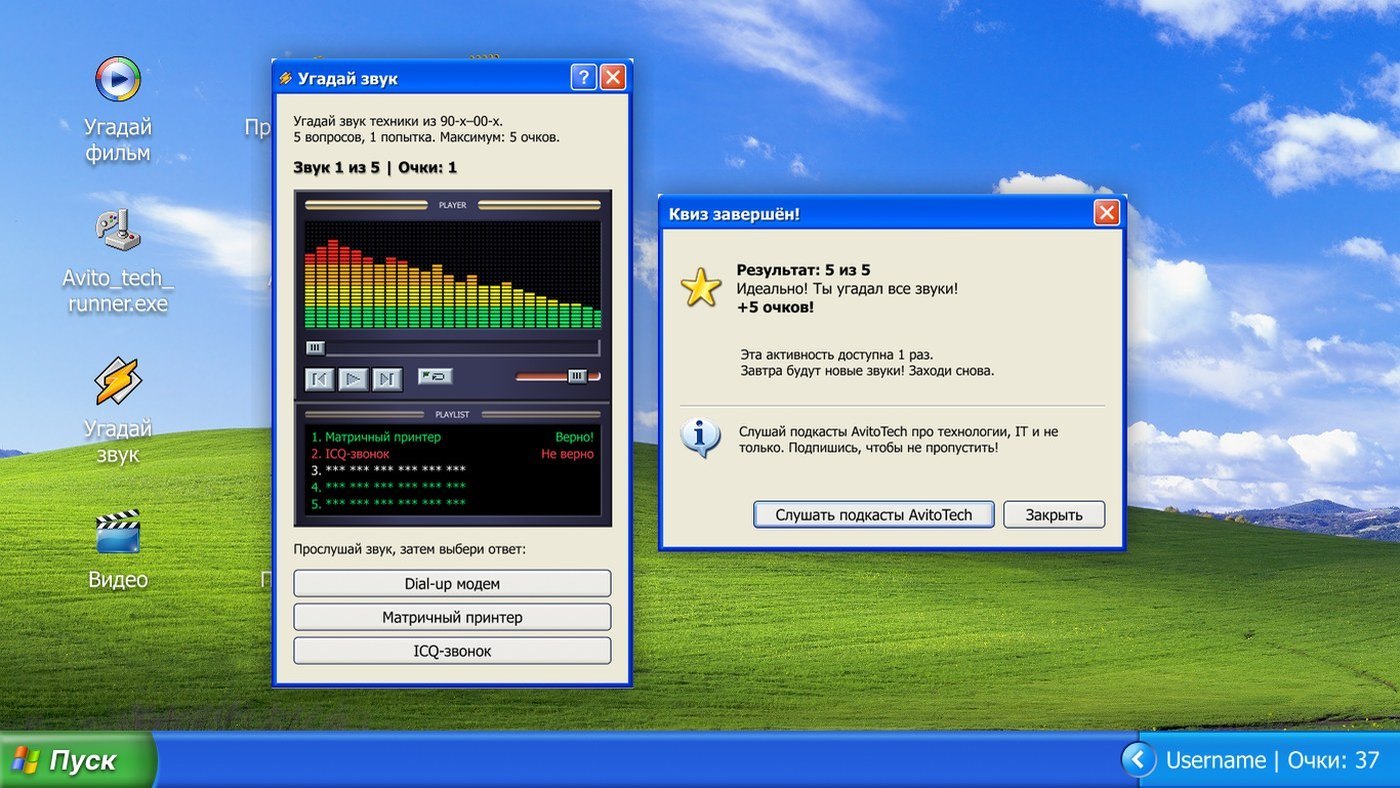Viewport: 1400px width, 788px height.
Task: Click the lightning icon in Угадай звук title bar
Action: click(x=285, y=78)
